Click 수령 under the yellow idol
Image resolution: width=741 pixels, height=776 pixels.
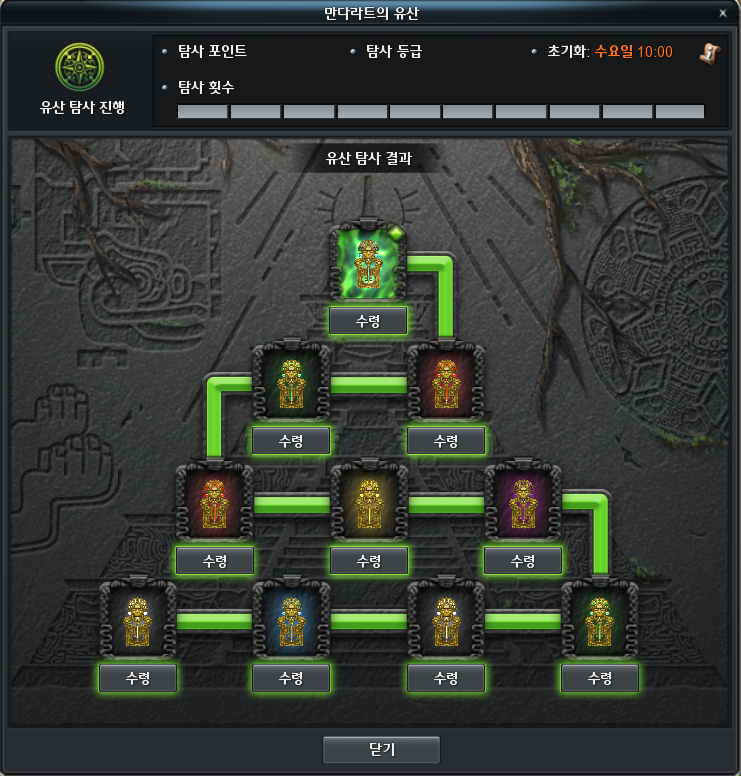(x=369, y=561)
